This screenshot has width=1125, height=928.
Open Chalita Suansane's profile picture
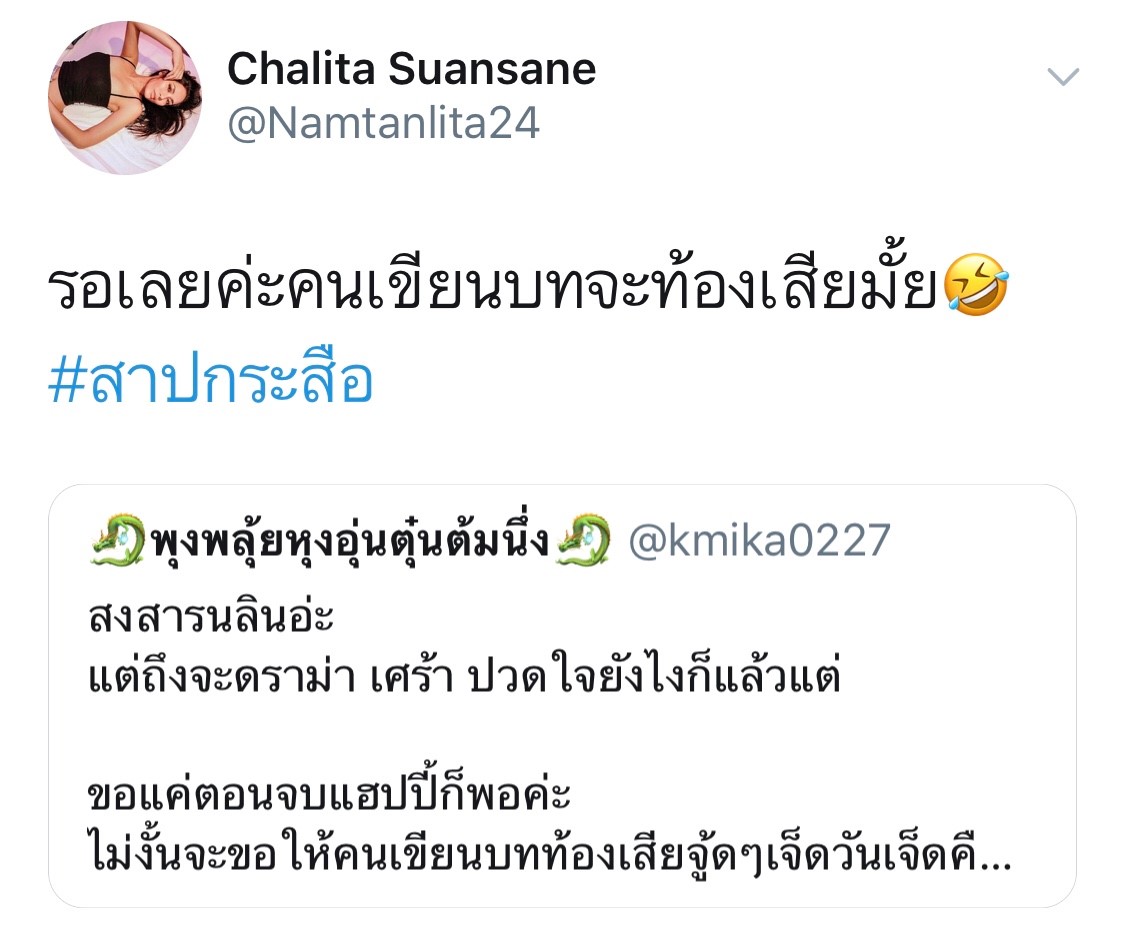click(125, 98)
